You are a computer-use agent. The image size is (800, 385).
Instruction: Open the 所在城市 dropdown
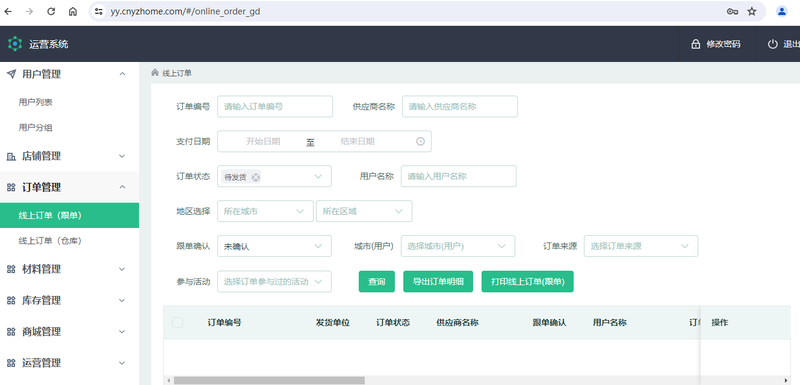click(x=265, y=211)
